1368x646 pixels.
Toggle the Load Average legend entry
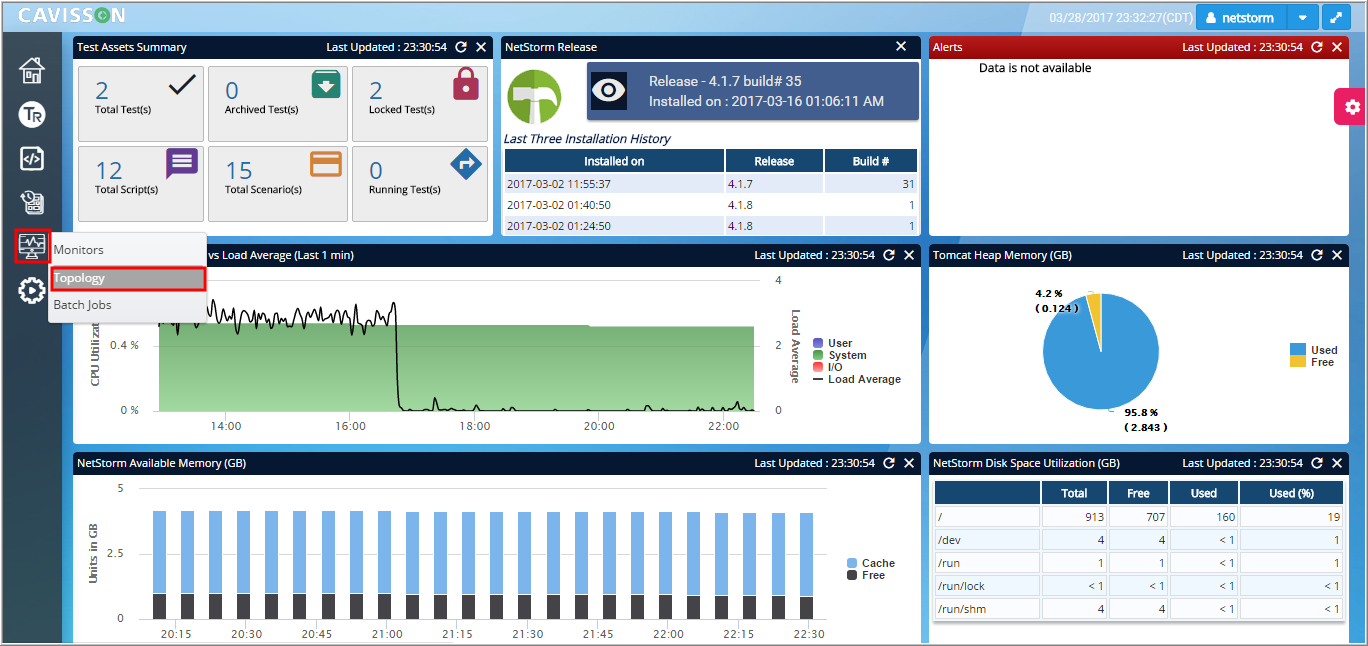856,379
